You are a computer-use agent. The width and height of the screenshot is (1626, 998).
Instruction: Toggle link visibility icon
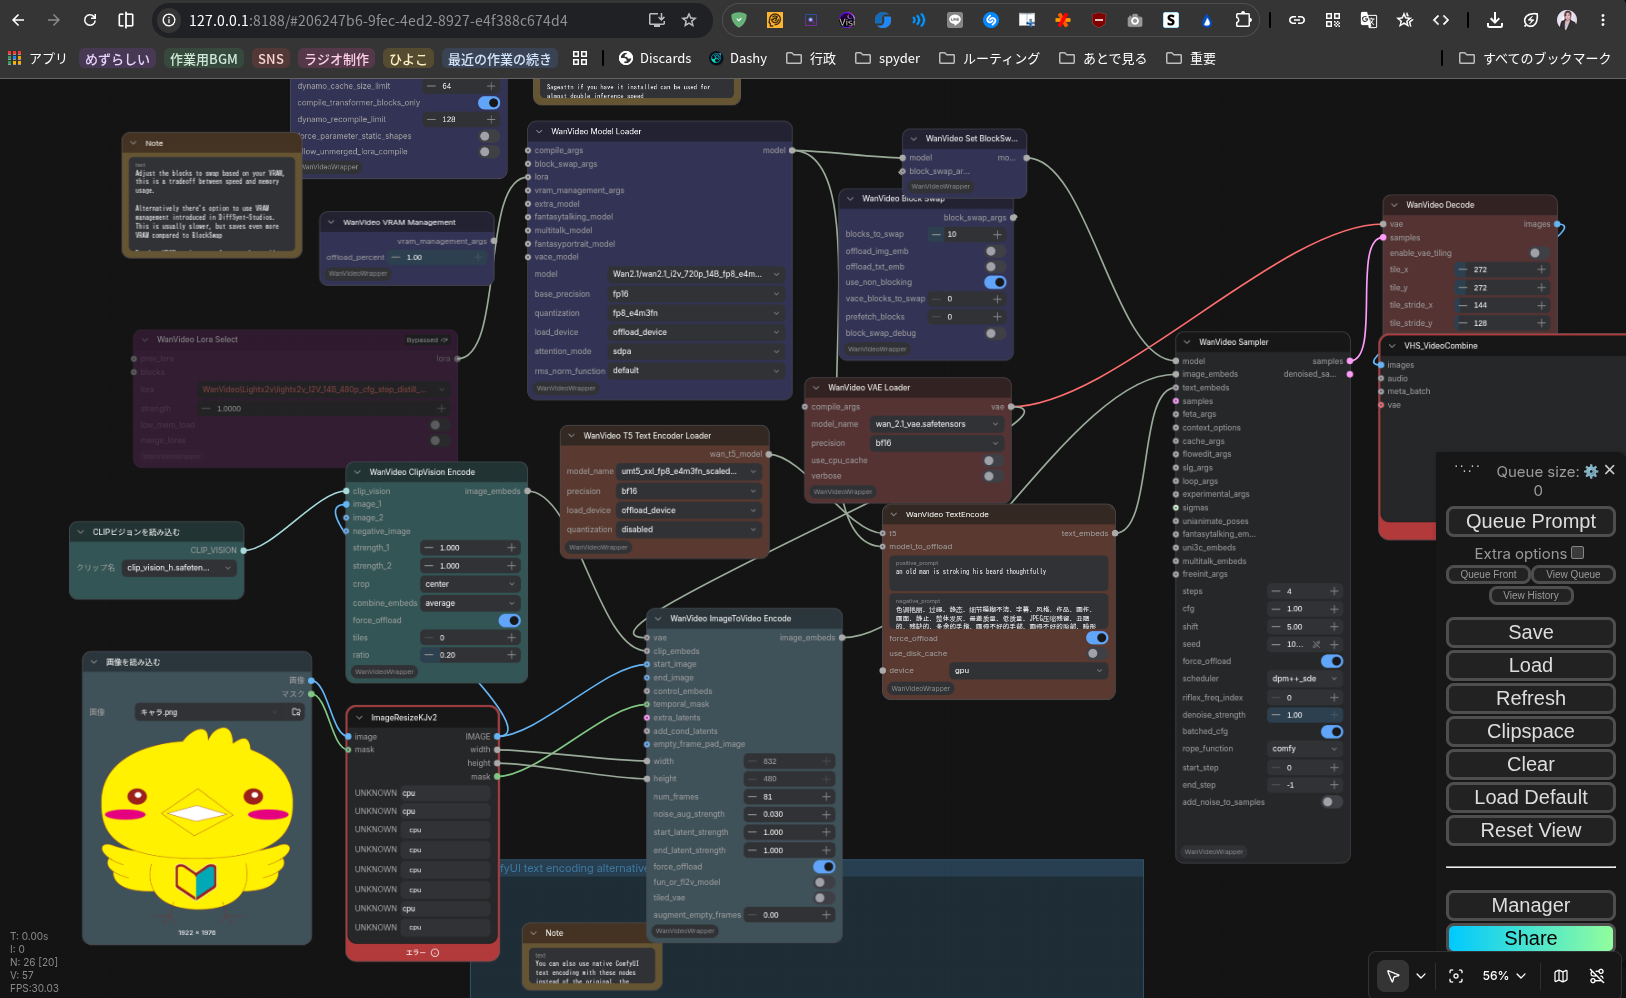click(1597, 976)
